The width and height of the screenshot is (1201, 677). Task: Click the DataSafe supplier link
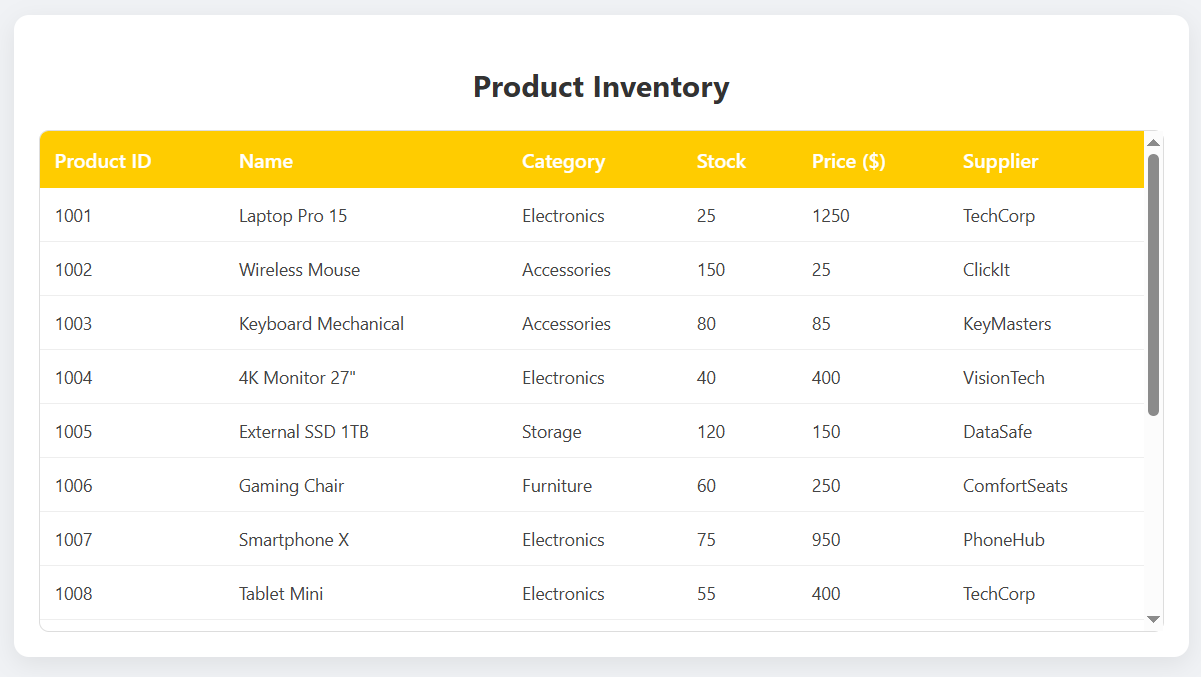[x=997, y=431]
